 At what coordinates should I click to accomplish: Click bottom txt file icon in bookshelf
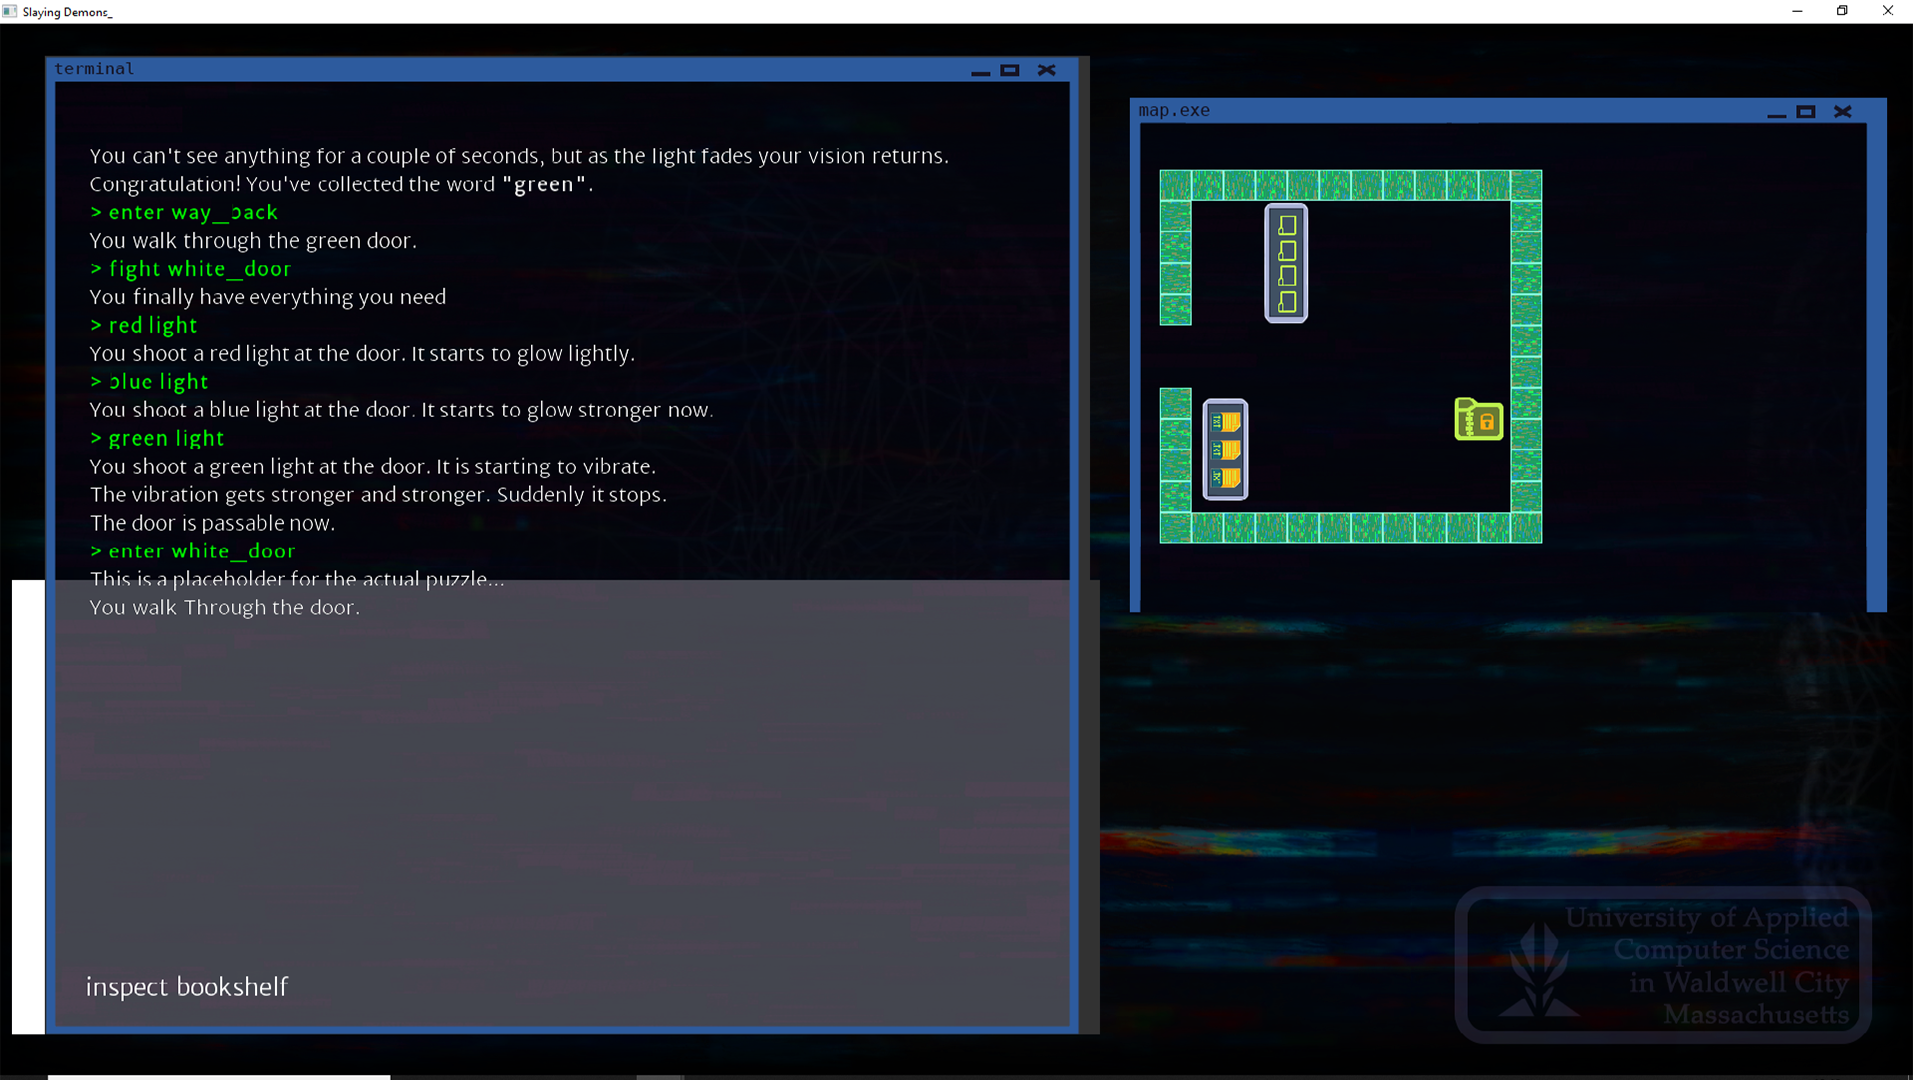pyautogui.click(x=1226, y=478)
